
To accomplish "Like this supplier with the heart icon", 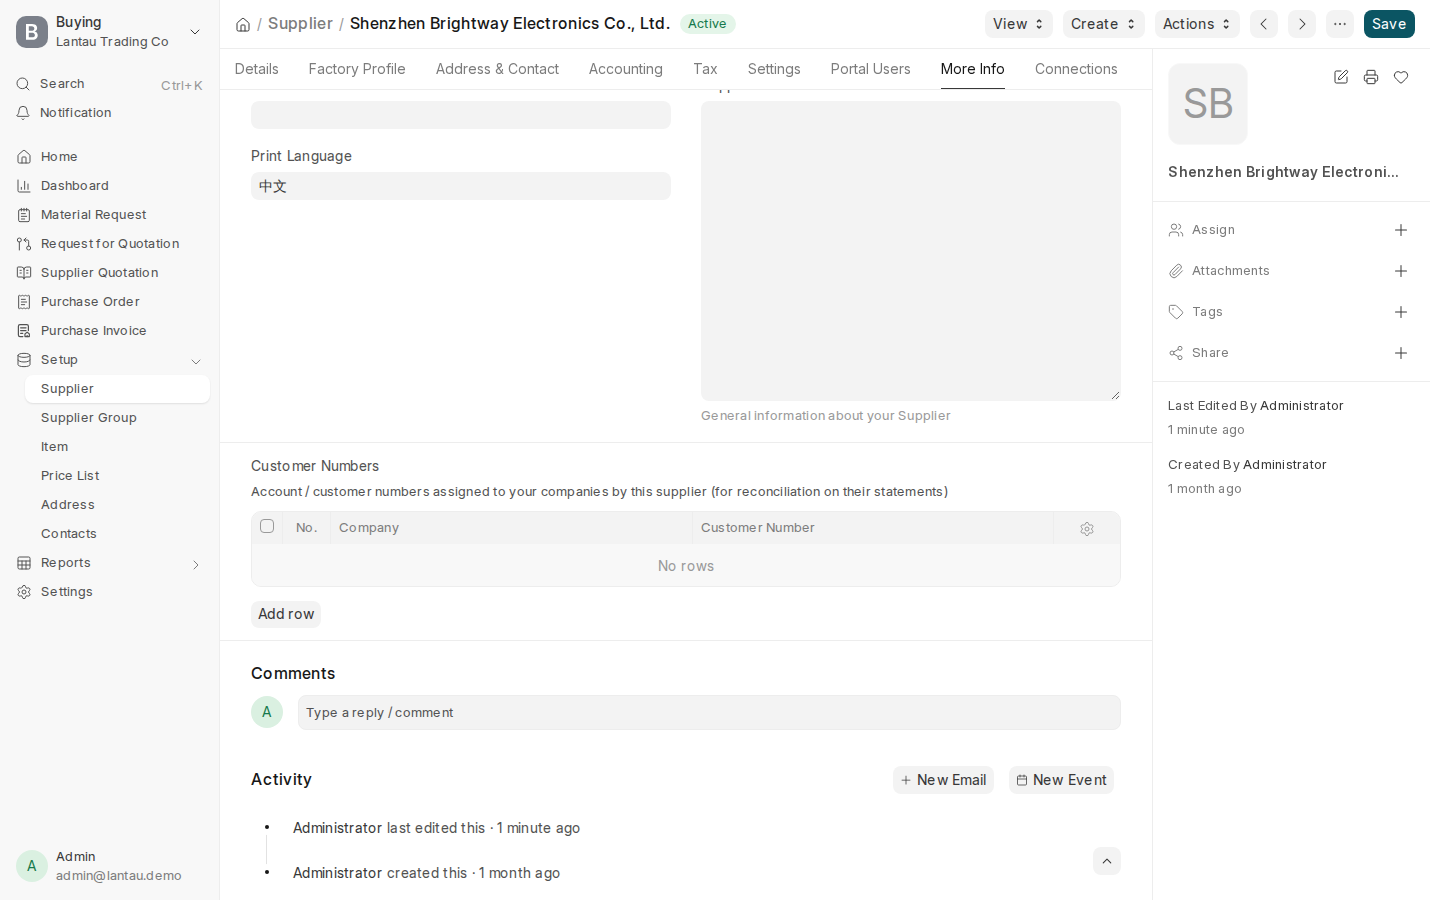I will click(1401, 77).
